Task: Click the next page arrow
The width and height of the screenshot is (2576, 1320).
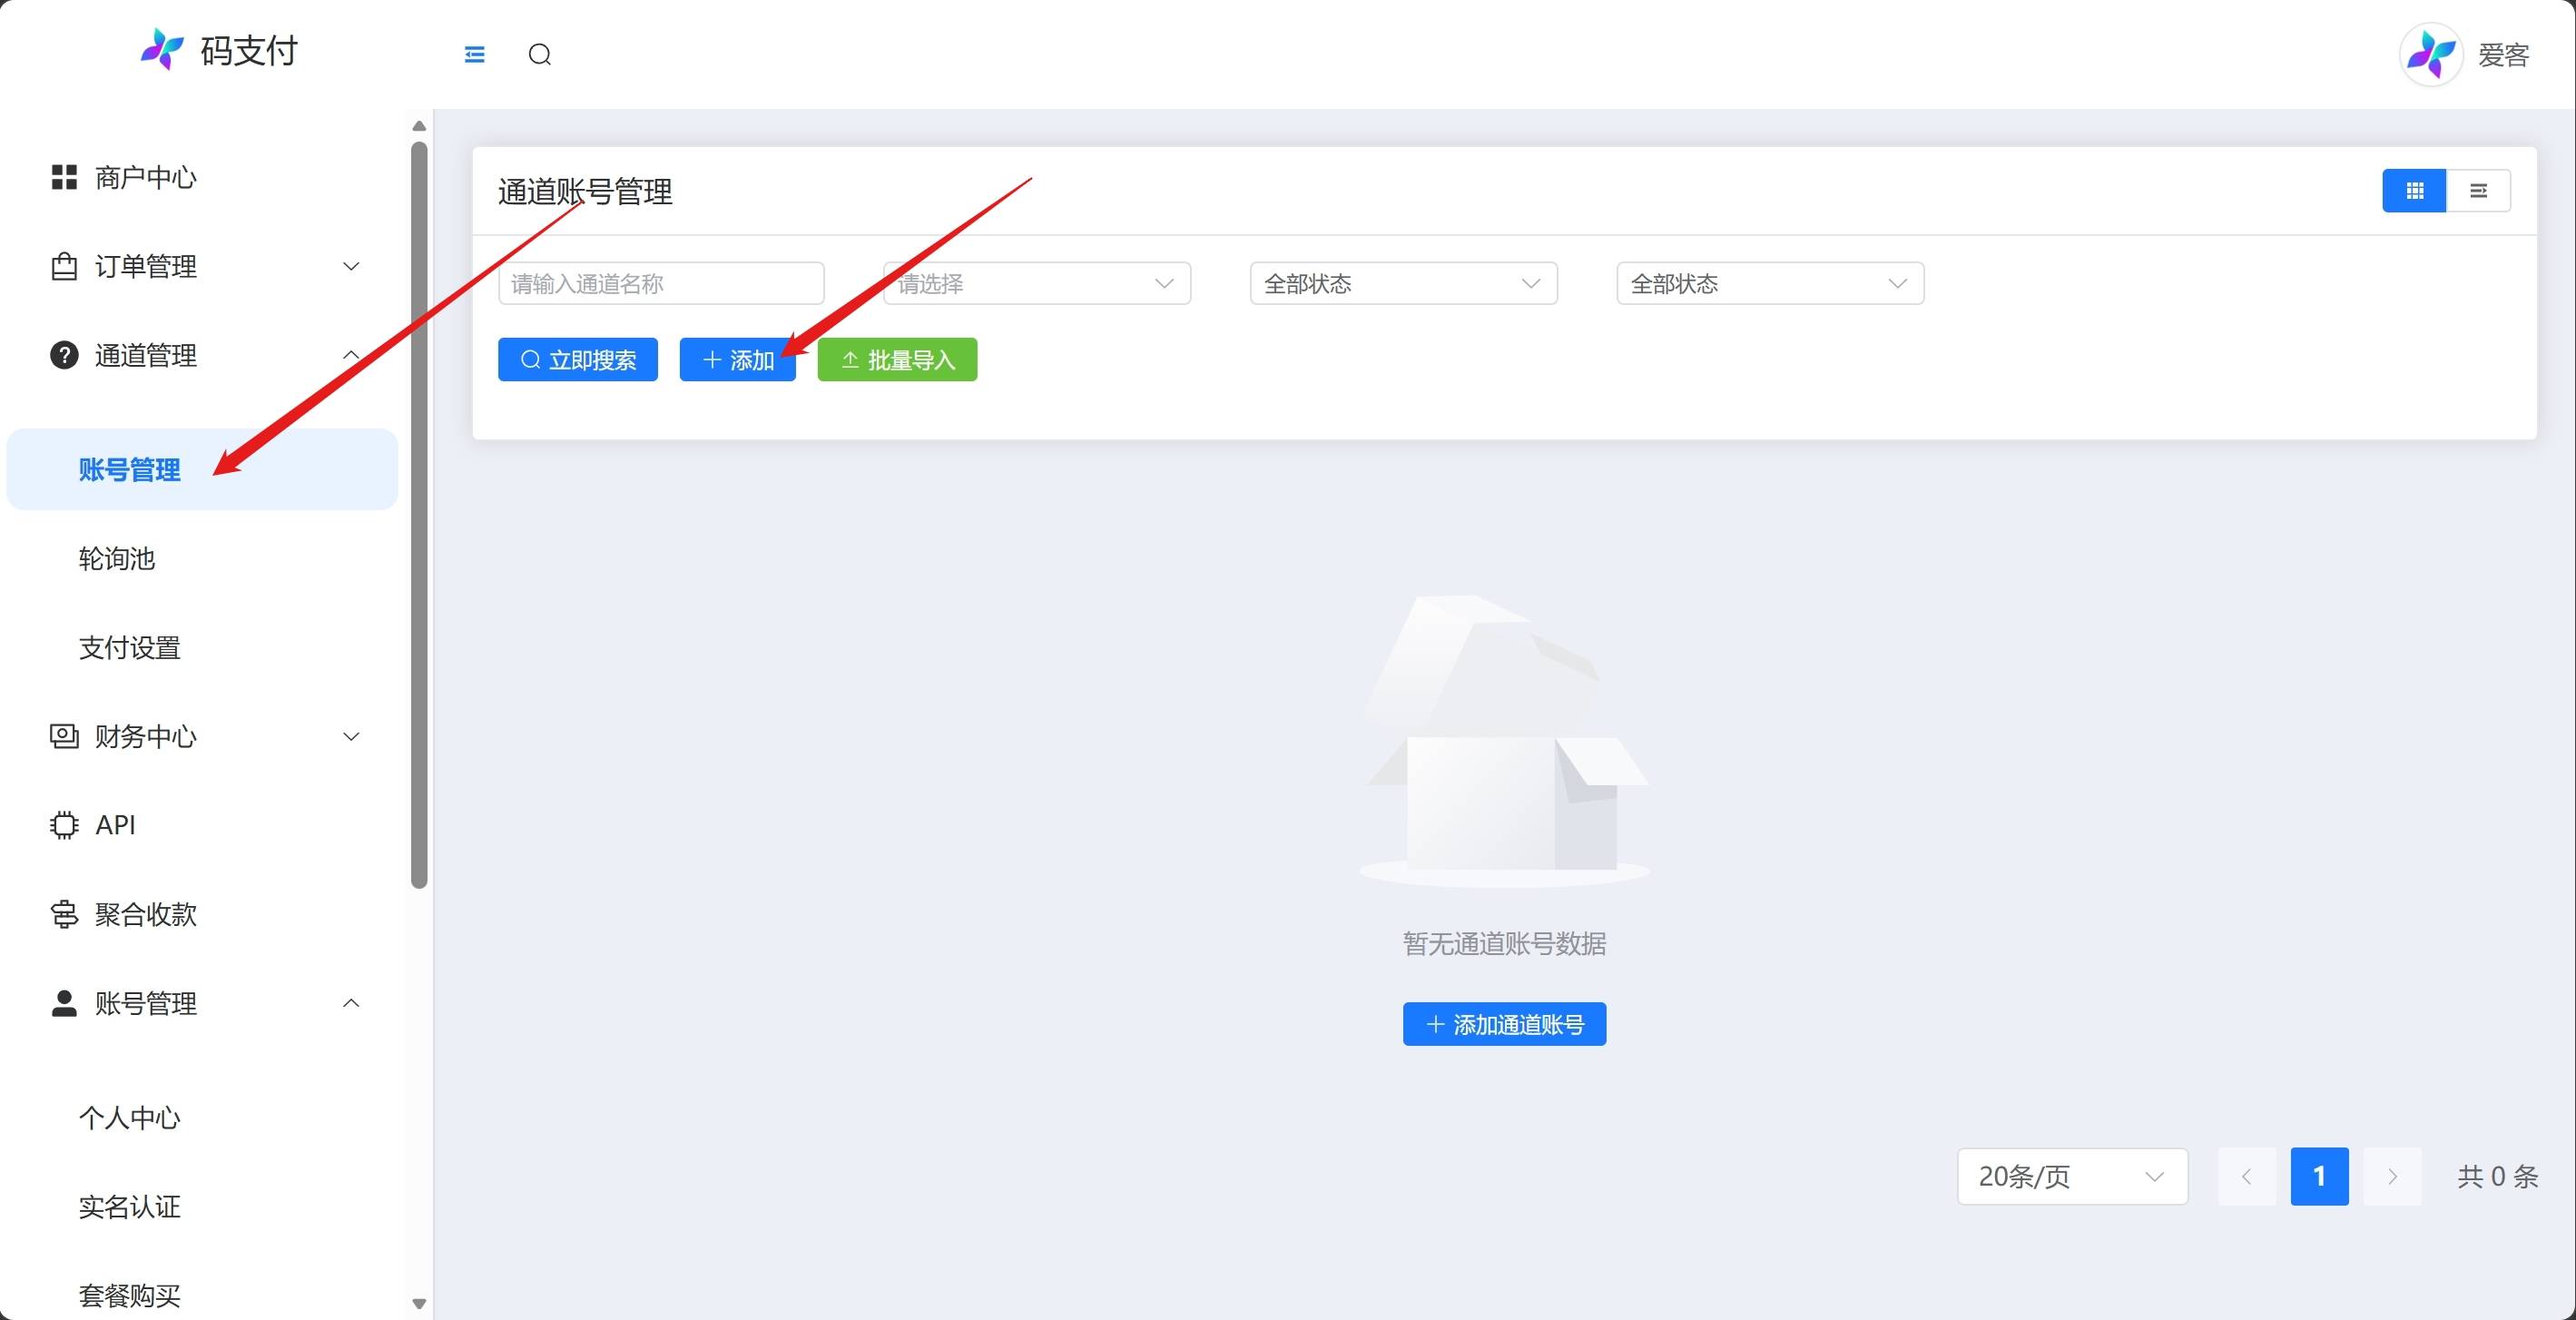Action: pos(2392,1176)
